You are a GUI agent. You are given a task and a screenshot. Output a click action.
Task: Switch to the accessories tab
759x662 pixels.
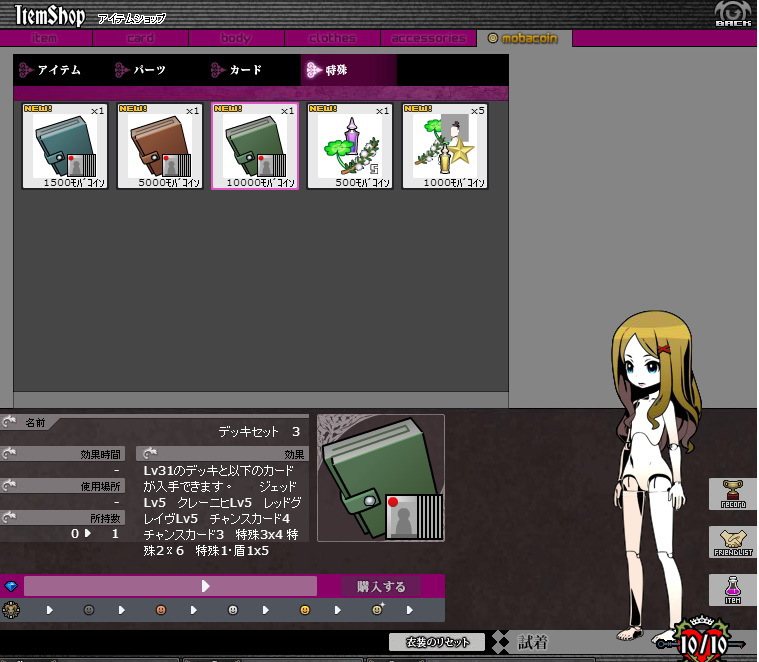point(428,38)
